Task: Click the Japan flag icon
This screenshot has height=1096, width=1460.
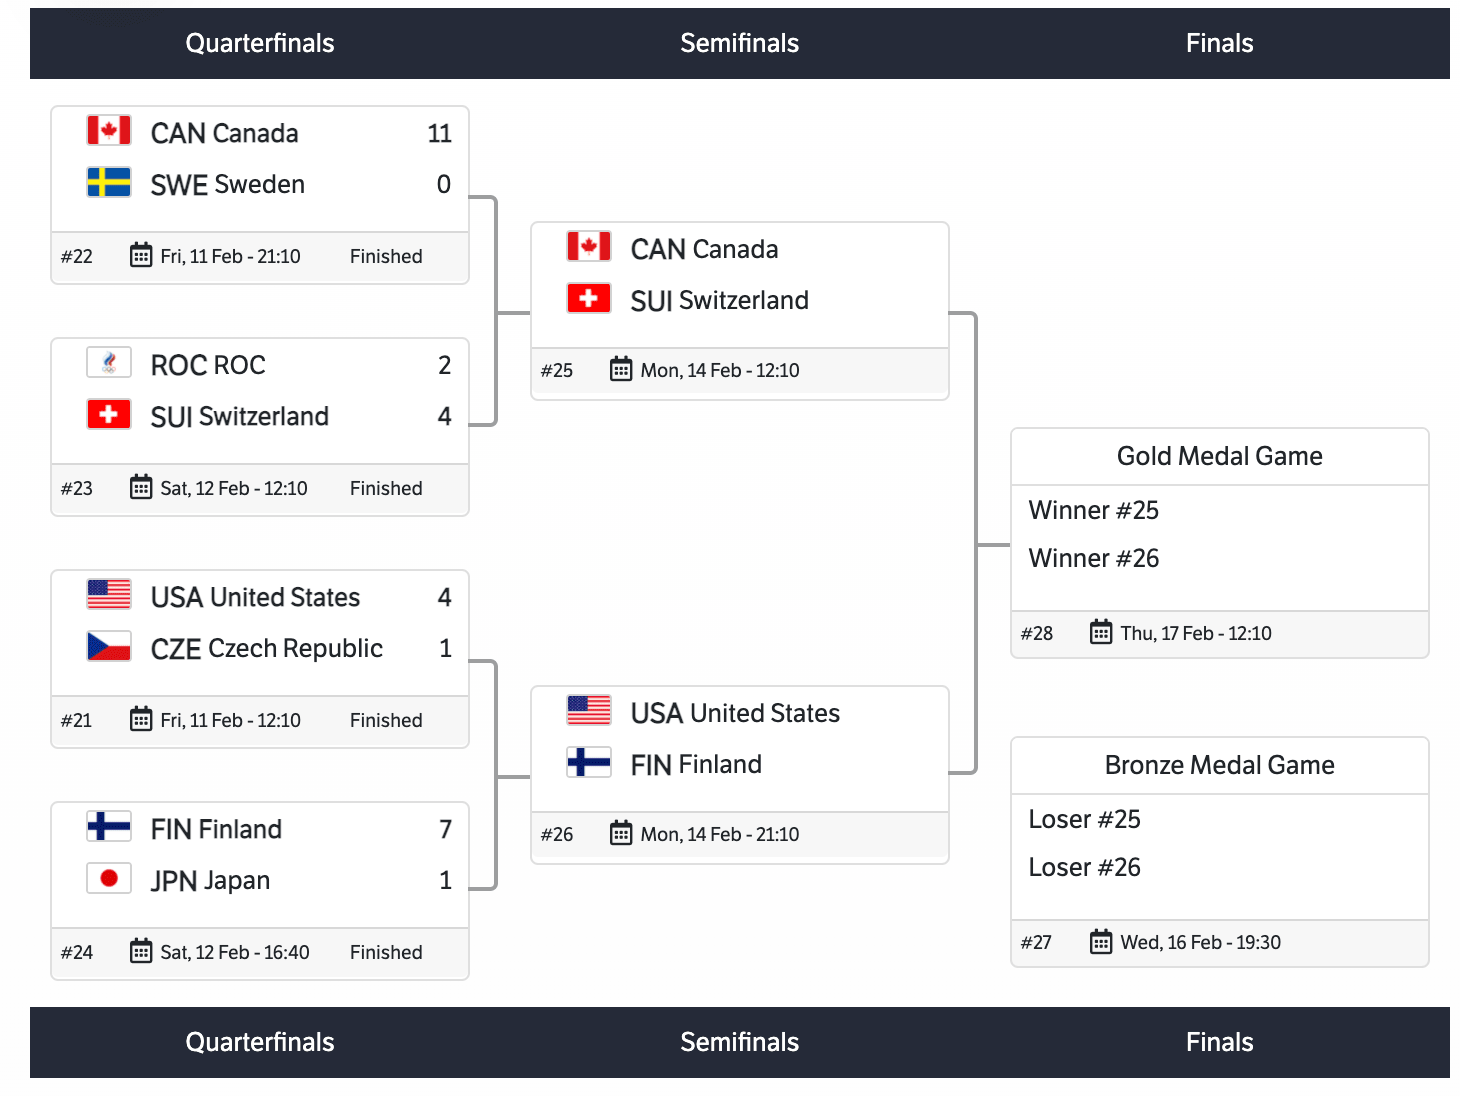Action: coord(108,879)
